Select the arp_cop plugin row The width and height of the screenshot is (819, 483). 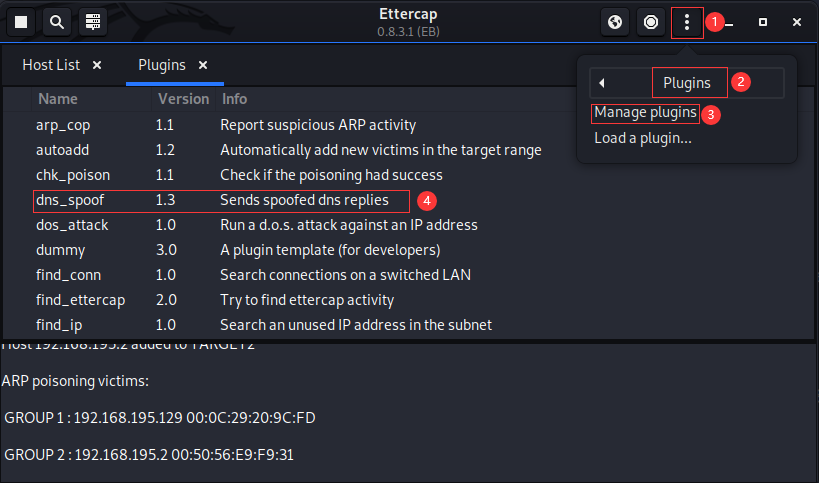click(x=220, y=125)
